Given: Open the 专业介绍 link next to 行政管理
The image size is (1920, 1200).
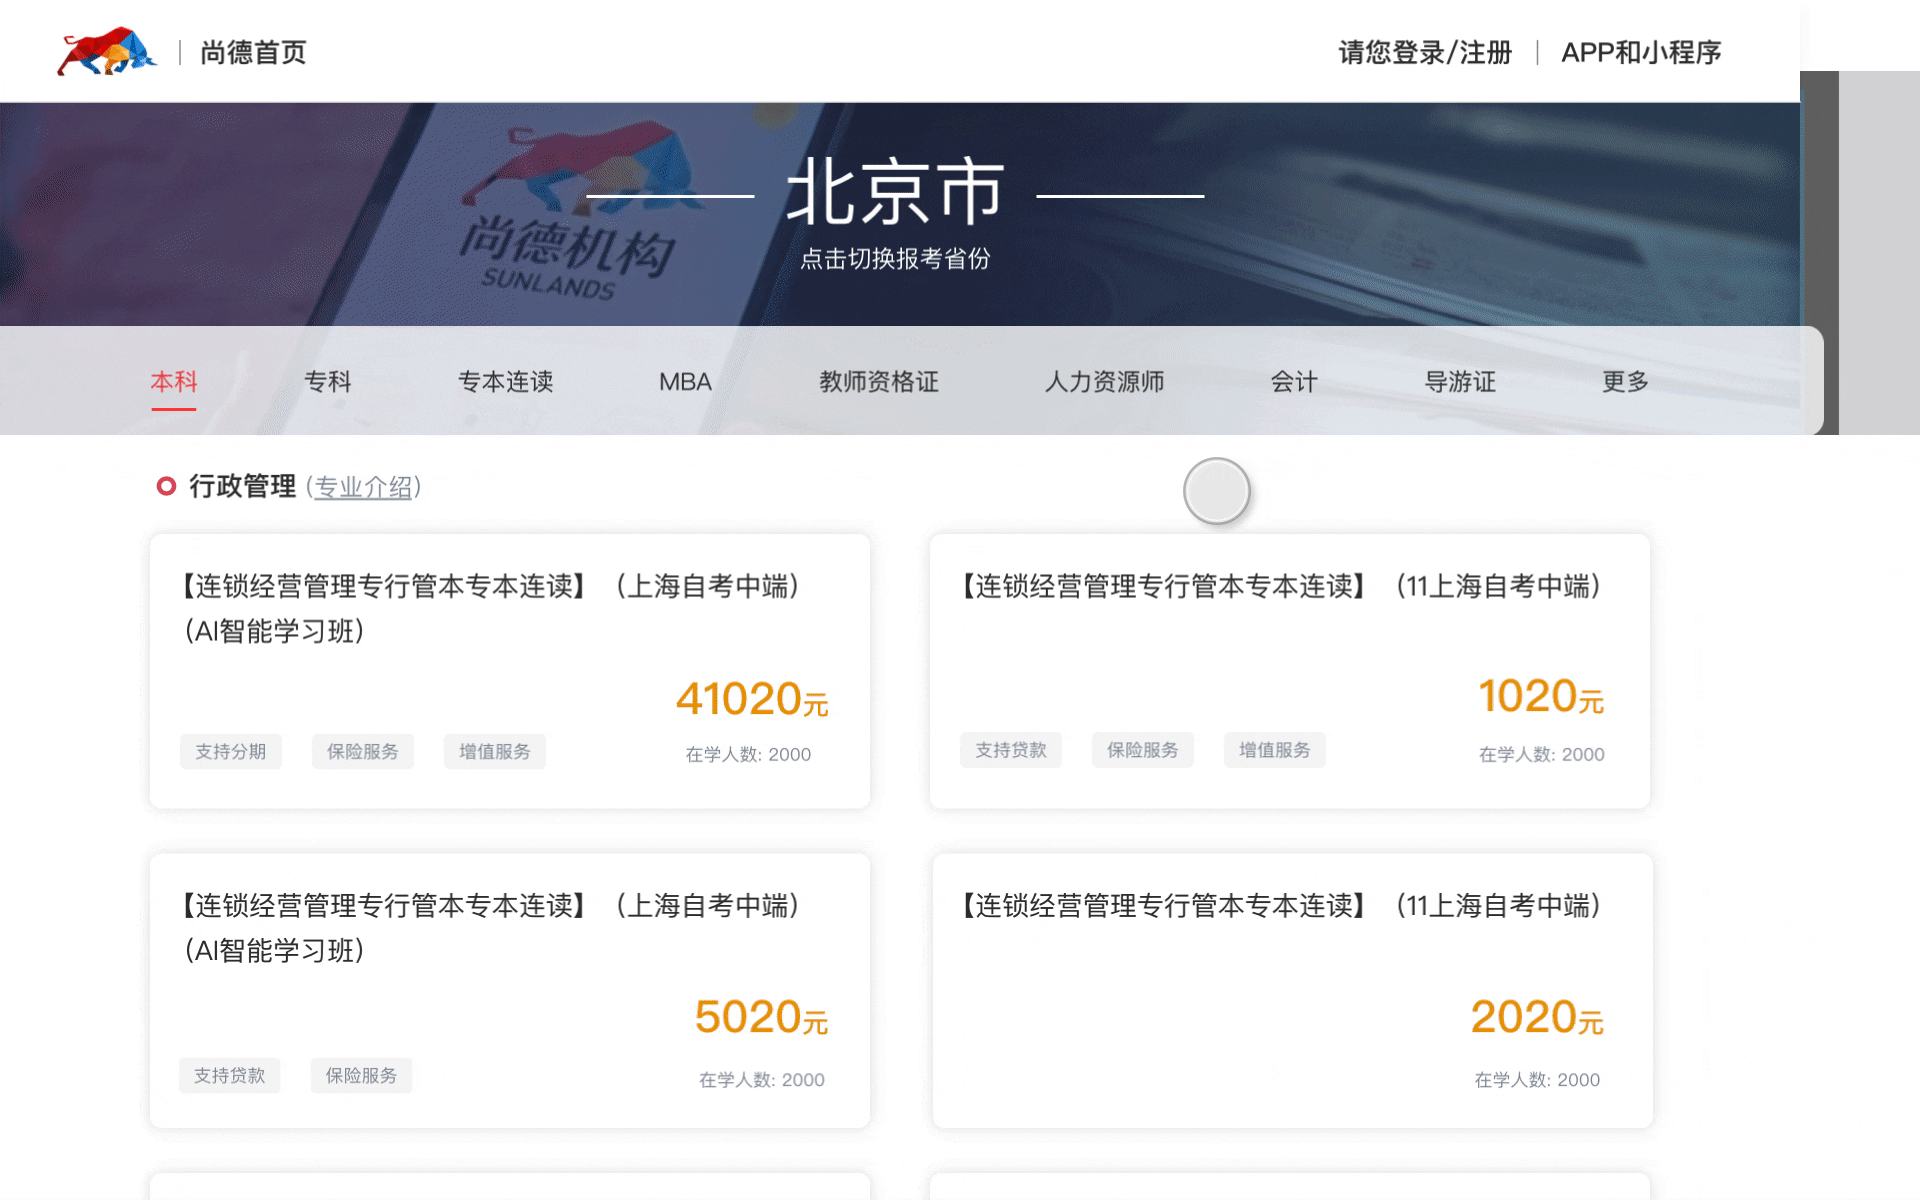Looking at the screenshot, I should (x=365, y=487).
